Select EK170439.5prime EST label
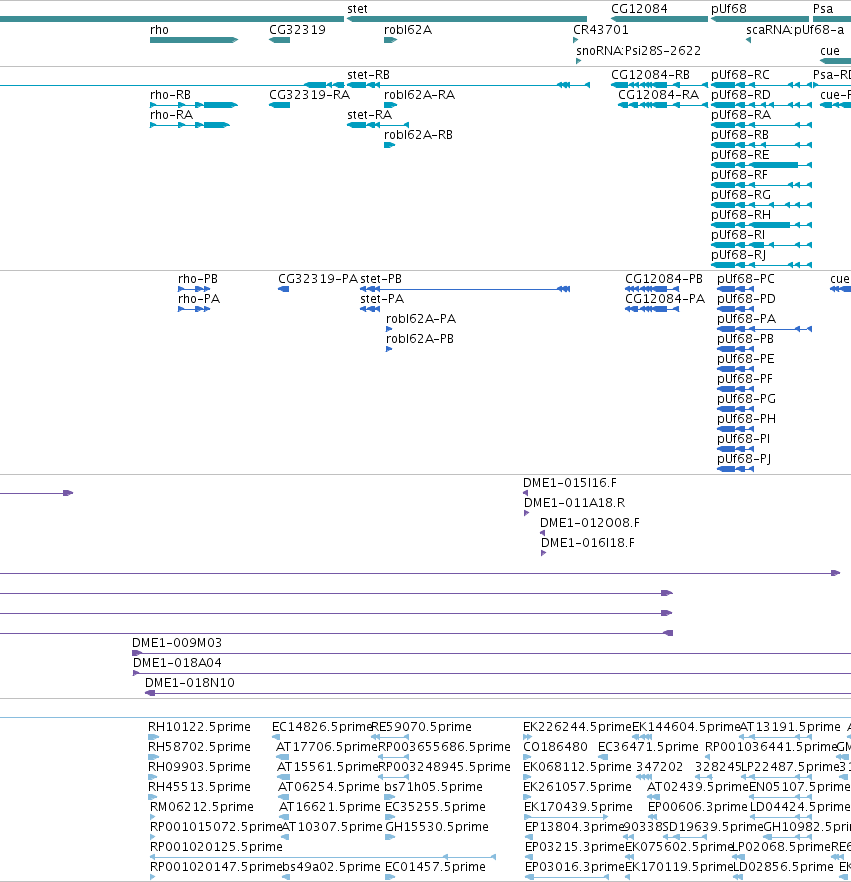This screenshot has width=851, height=882. pos(578,807)
